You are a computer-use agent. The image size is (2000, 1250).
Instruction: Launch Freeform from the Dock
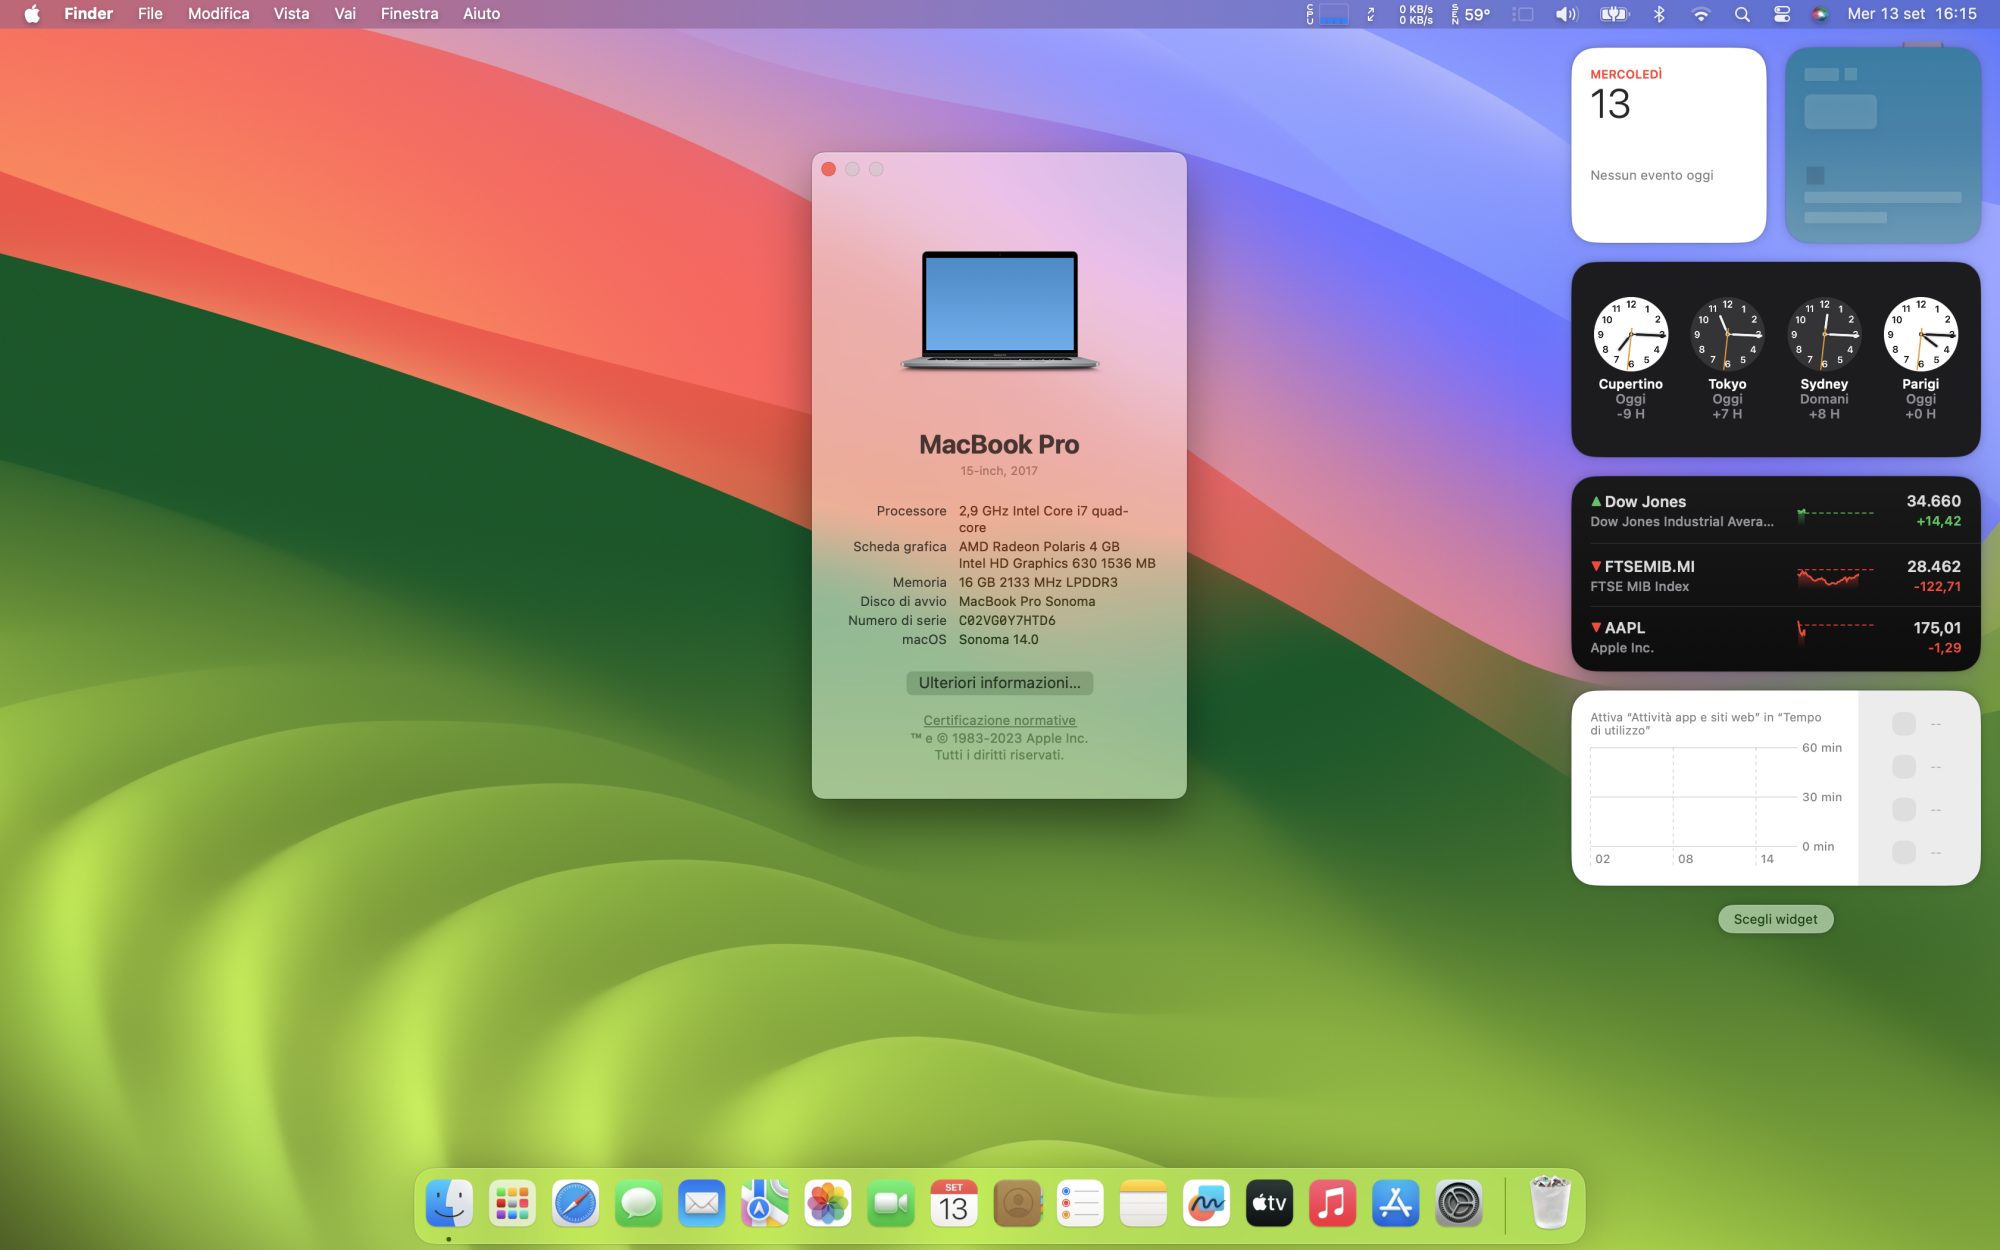(x=1206, y=1203)
